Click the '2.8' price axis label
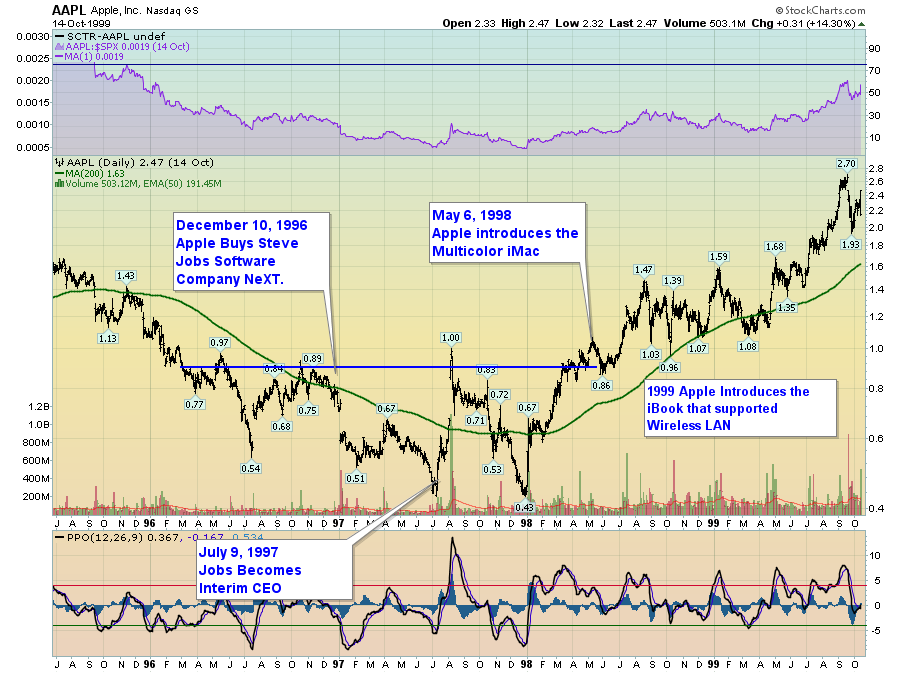This screenshot has width=900, height=673. [x=876, y=169]
